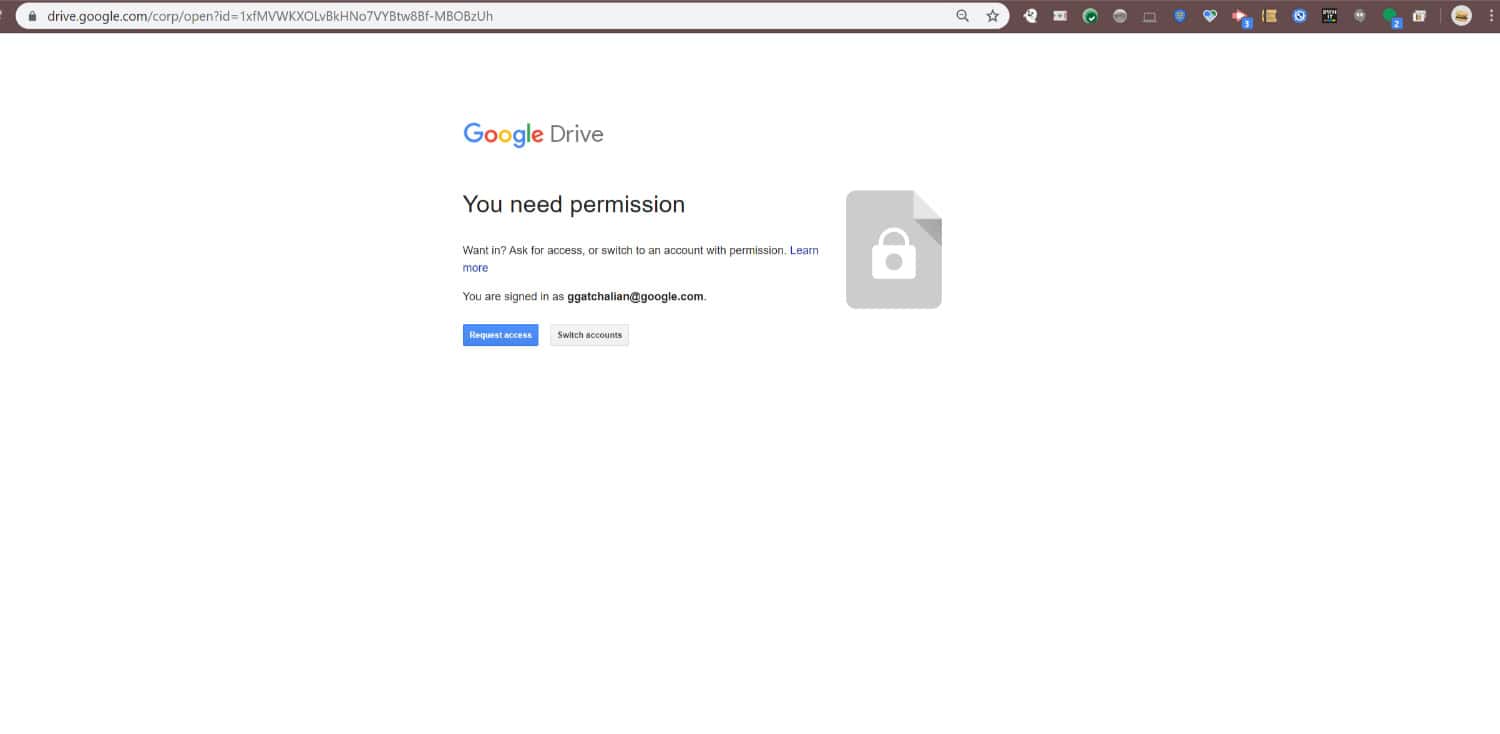Click the Google Drive logo
This screenshot has height=734, width=1500.
(533, 134)
